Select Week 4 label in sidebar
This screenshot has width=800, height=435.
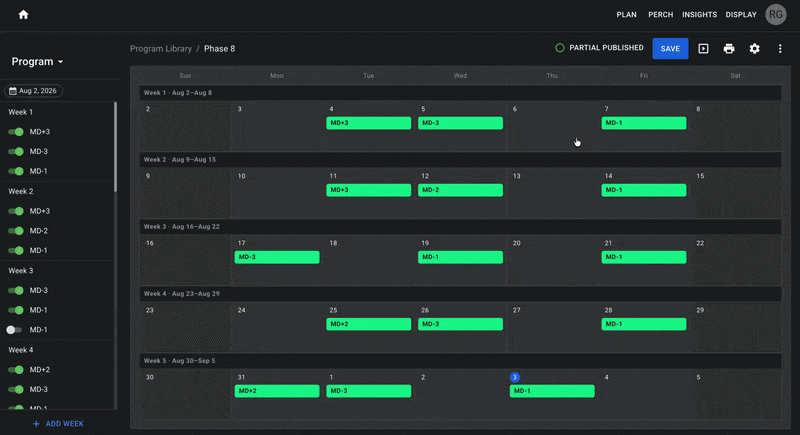pos(20,350)
